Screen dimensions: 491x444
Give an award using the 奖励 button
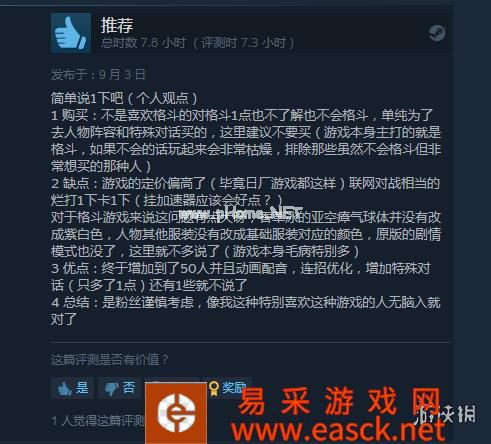(228, 388)
